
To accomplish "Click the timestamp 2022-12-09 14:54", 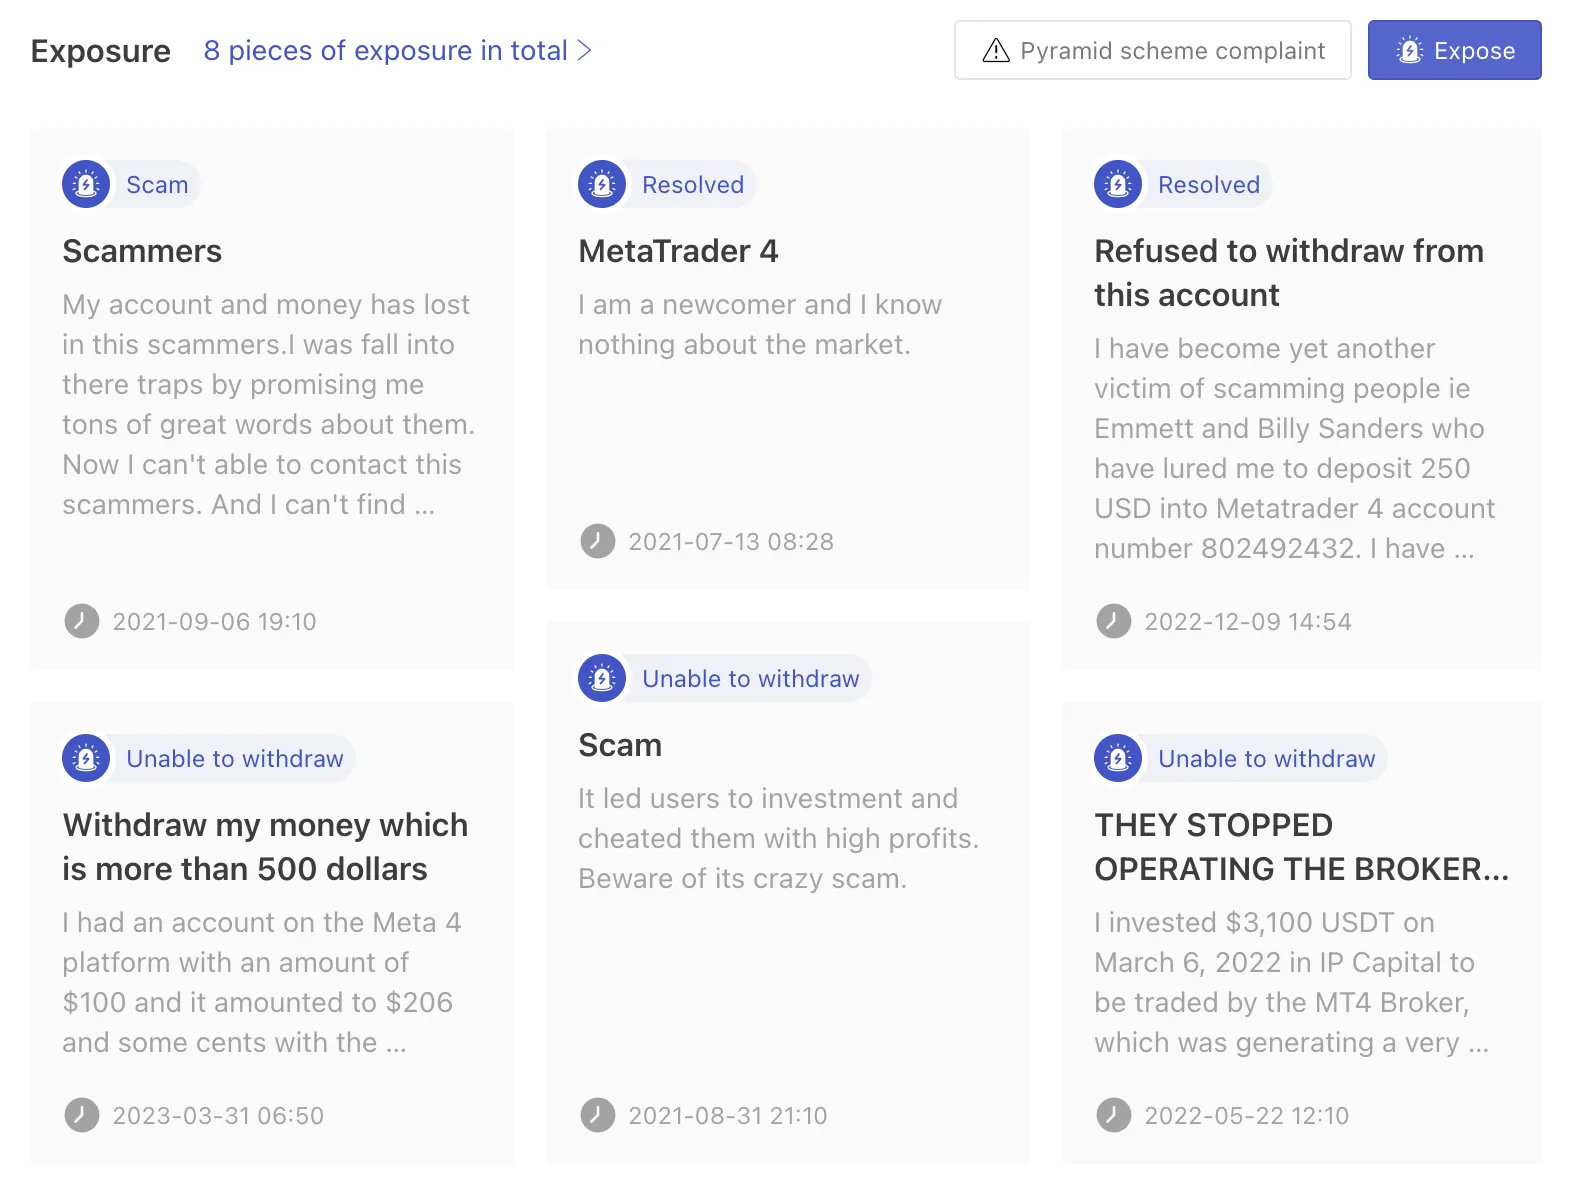I will pyautogui.click(x=1248, y=622).
